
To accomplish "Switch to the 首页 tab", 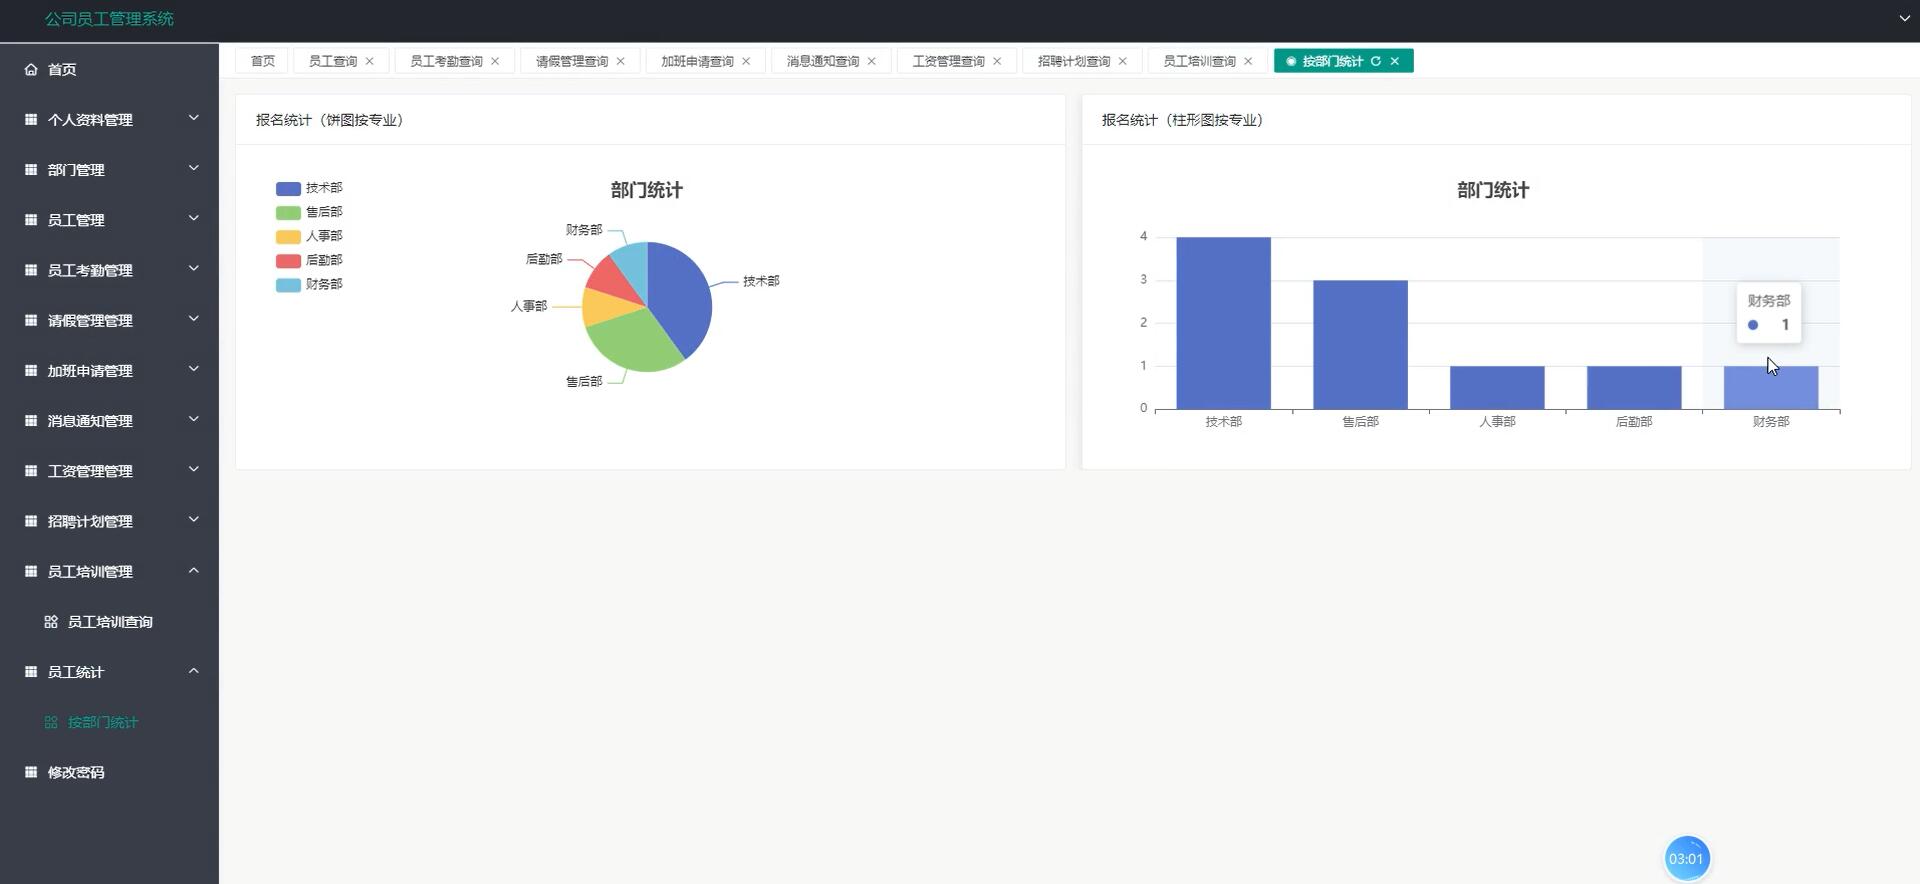I will tap(263, 61).
